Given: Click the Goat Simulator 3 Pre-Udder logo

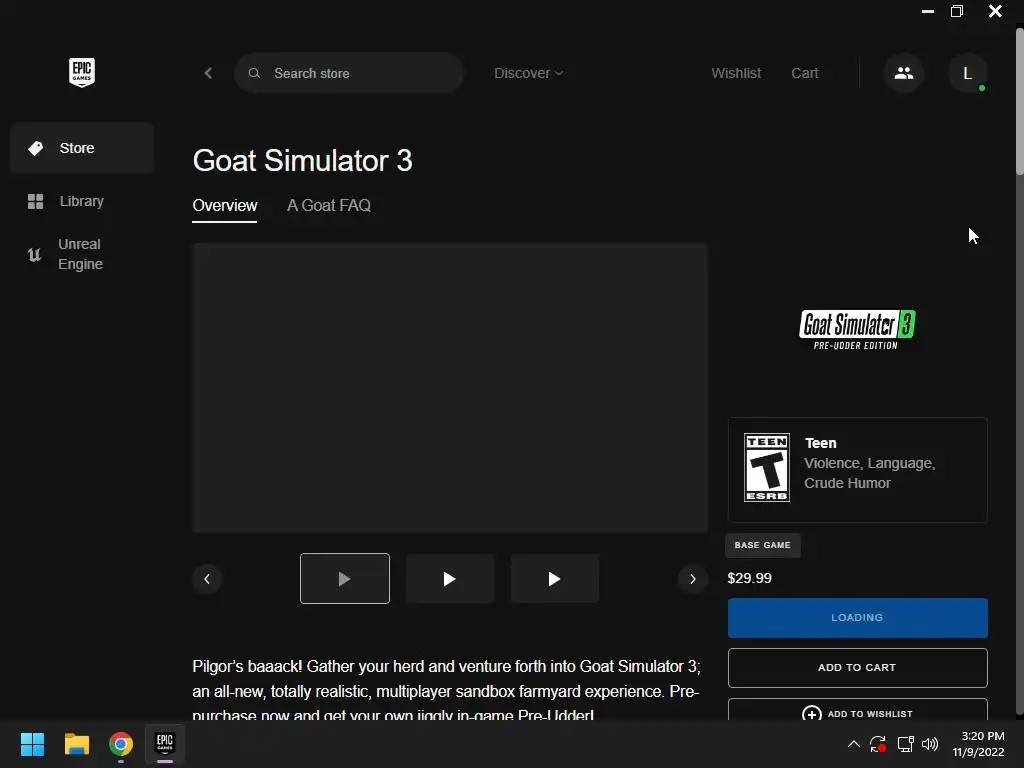Looking at the screenshot, I should click(857, 330).
